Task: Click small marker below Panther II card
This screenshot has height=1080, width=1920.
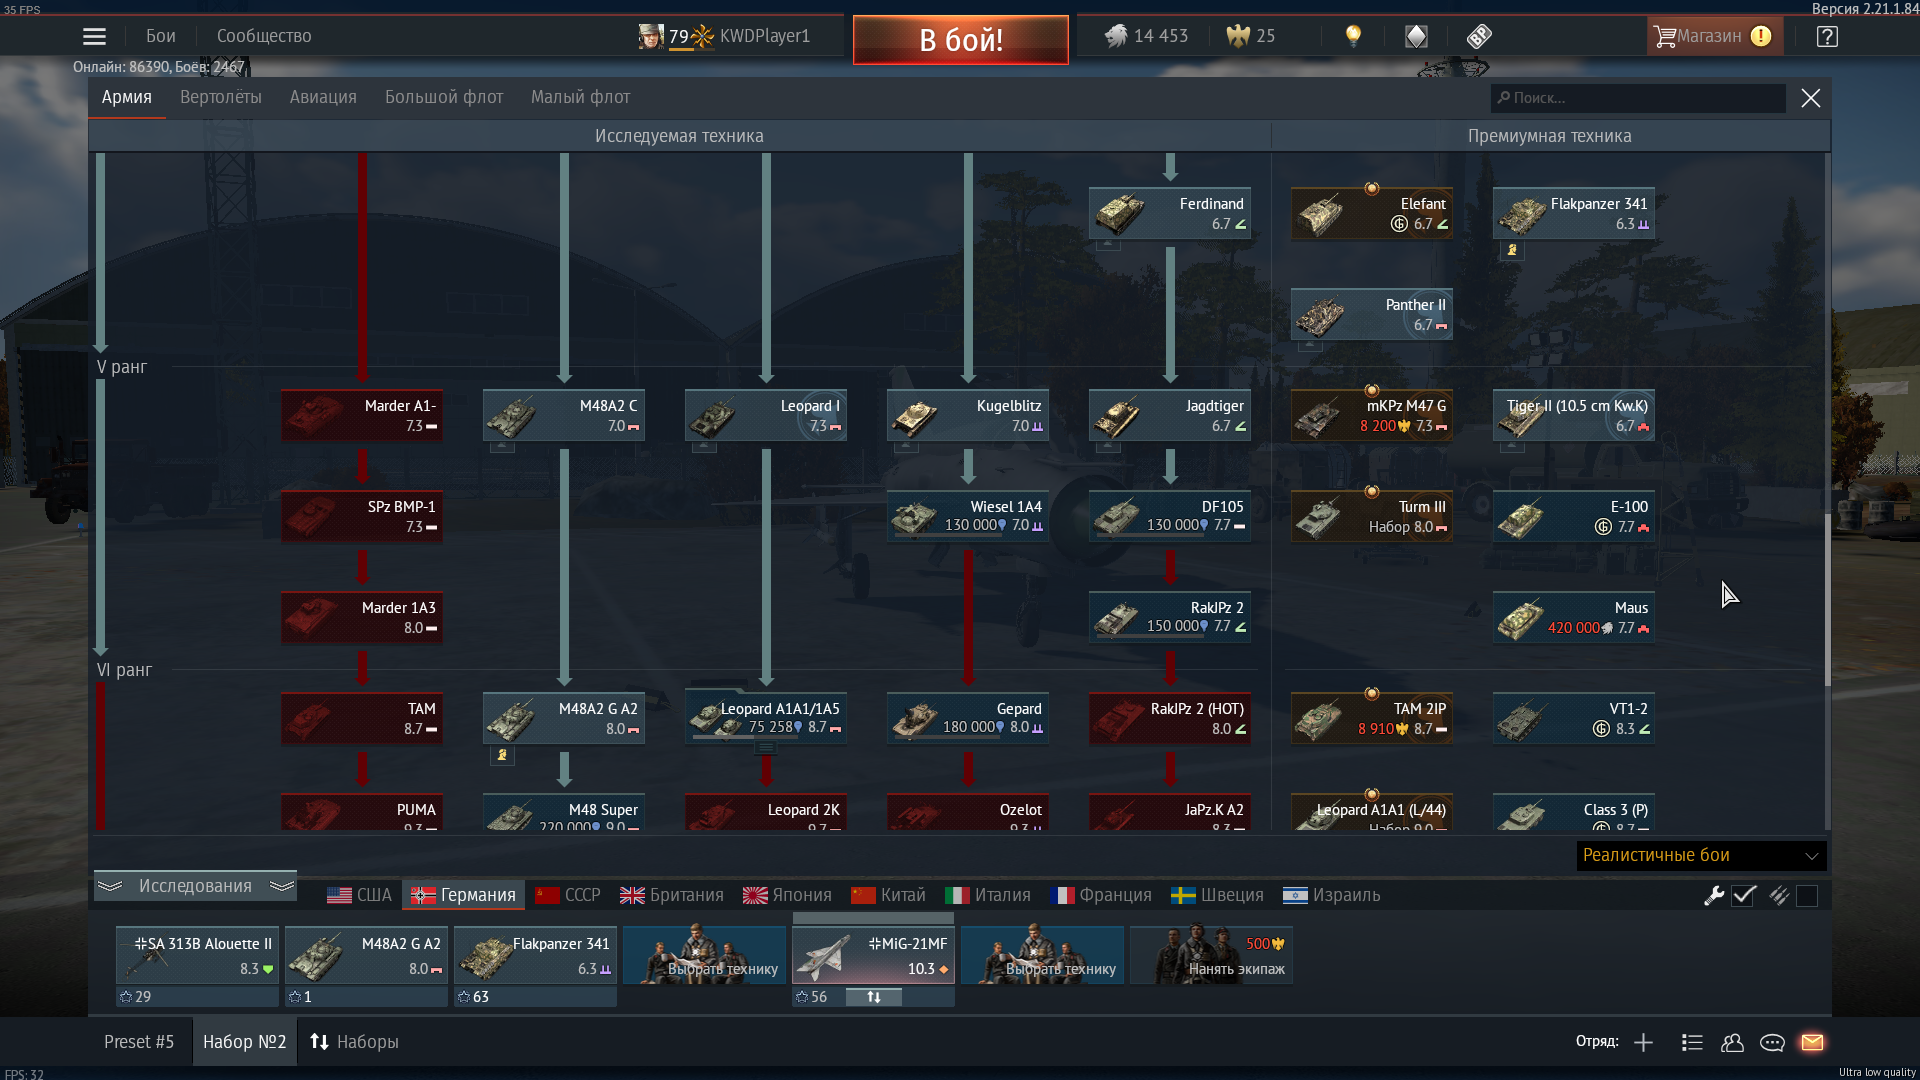Action: pyautogui.click(x=1310, y=345)
